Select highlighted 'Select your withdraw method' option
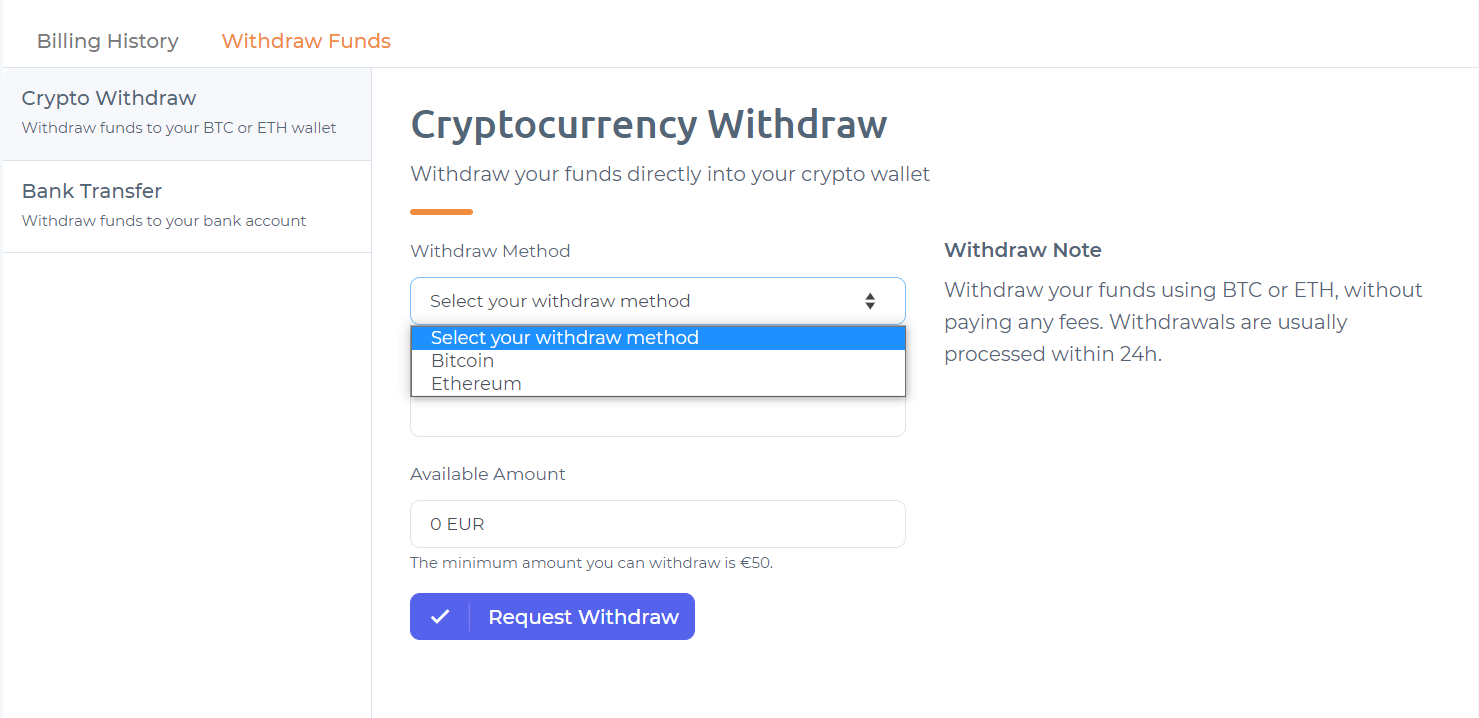The width and height of the screenshot is (1479, 718). click(x=565, y=338)
